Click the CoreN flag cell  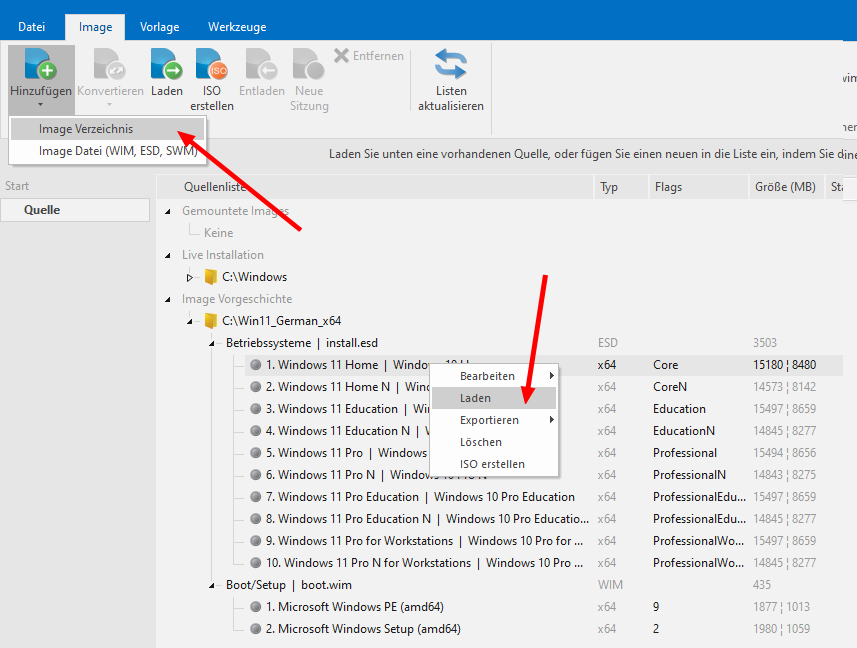(670, 387)
